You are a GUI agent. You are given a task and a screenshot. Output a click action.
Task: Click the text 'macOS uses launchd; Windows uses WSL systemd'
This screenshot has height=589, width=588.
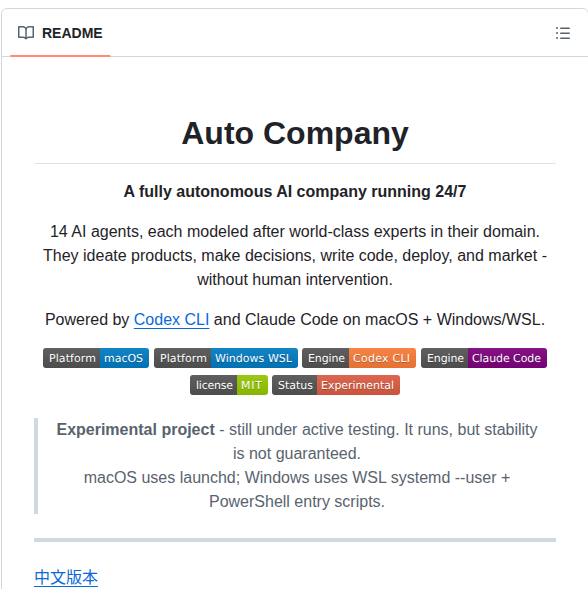(x=267, y=477)
